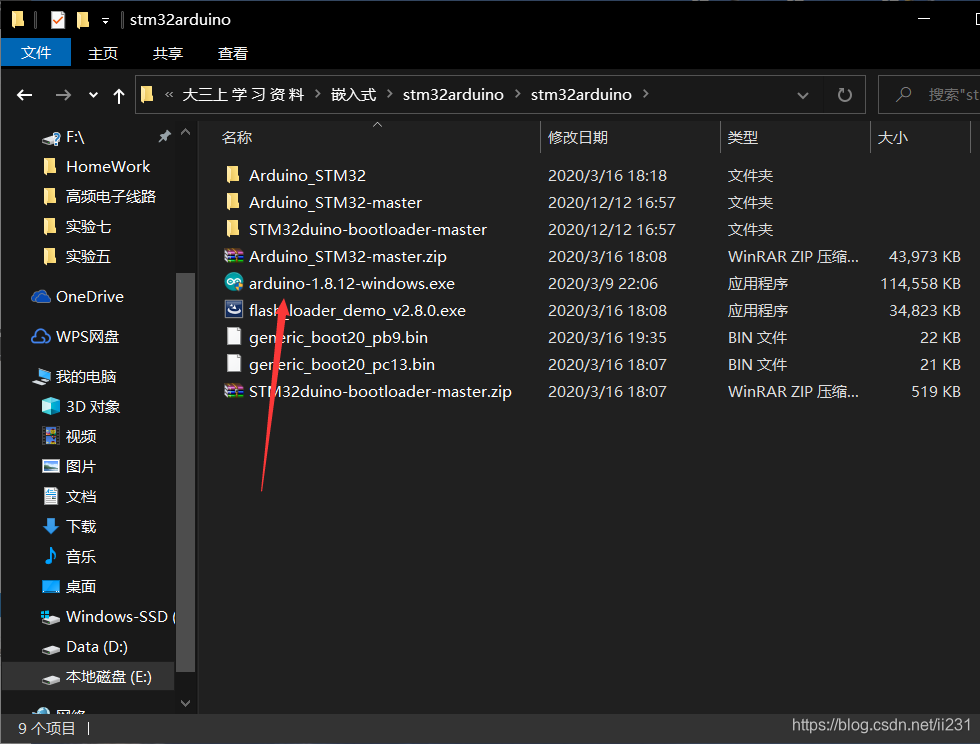Select 我的电脑 in navigation pane
This screenshot has width=980, height=744.
coord(86,376)
